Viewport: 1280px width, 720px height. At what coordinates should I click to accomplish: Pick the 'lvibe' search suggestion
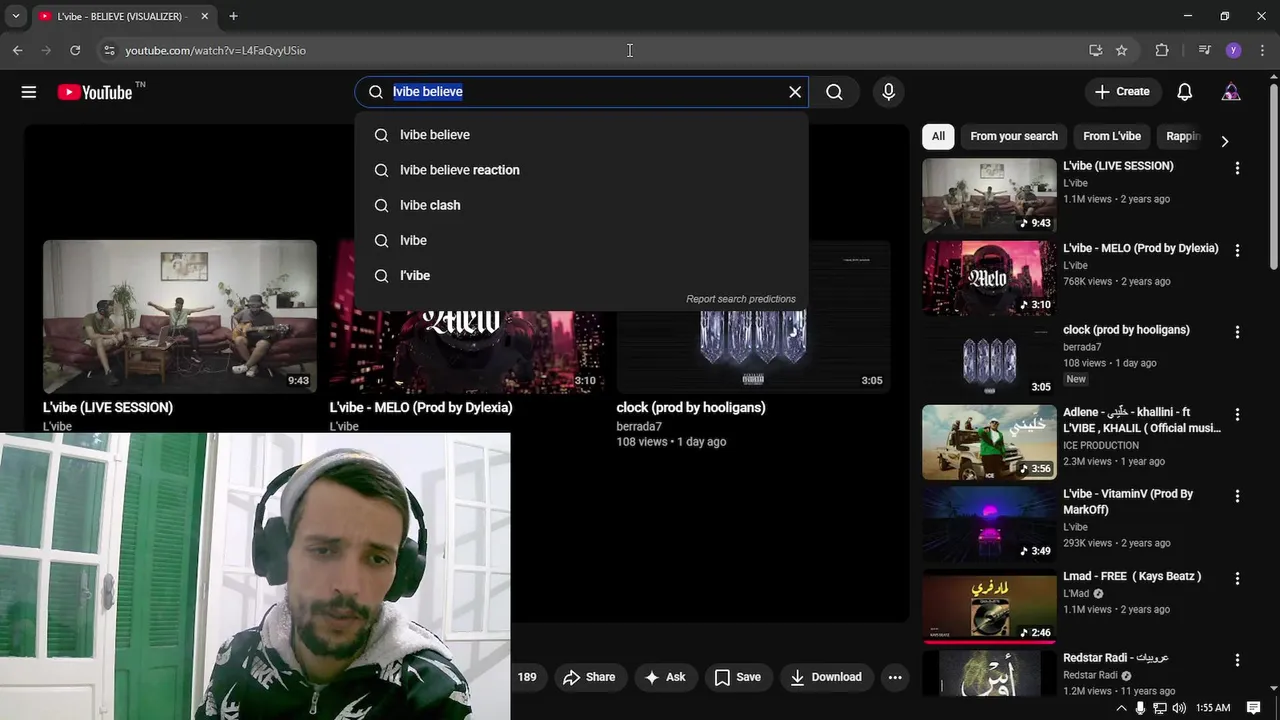coord(581,240)
